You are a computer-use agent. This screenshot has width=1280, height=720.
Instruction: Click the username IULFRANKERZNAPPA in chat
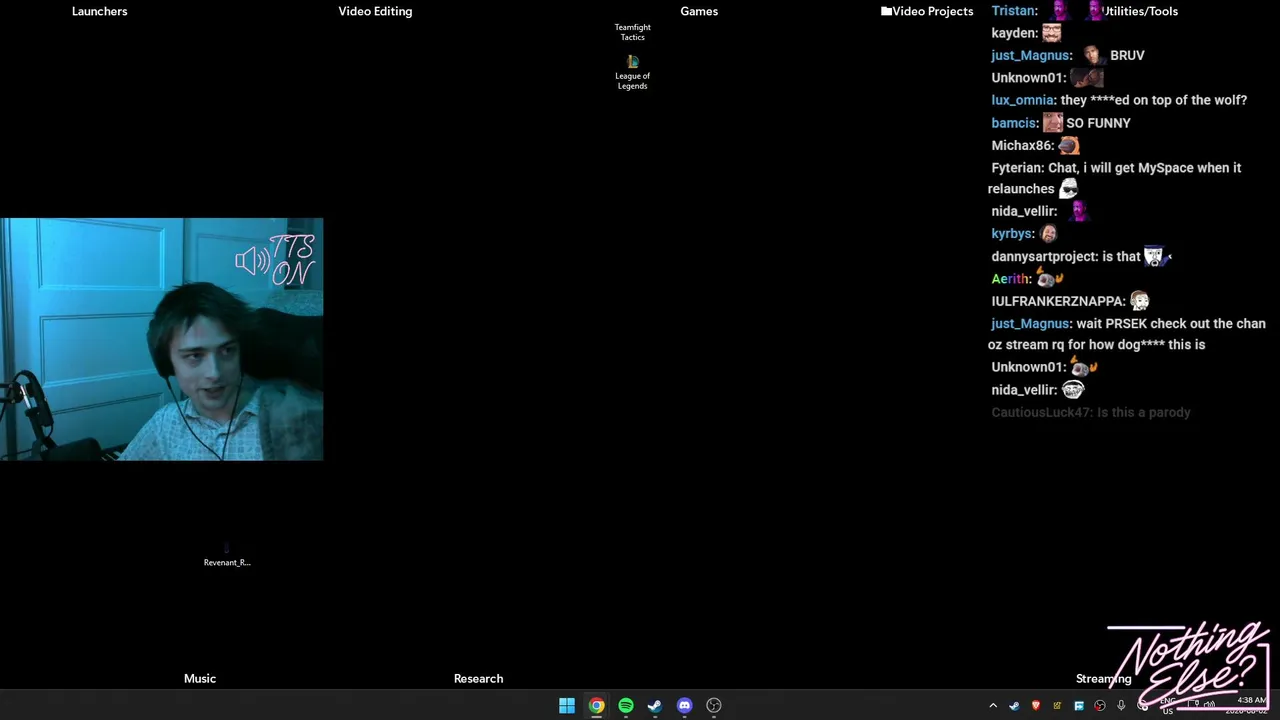click(x=1058, y=301)
